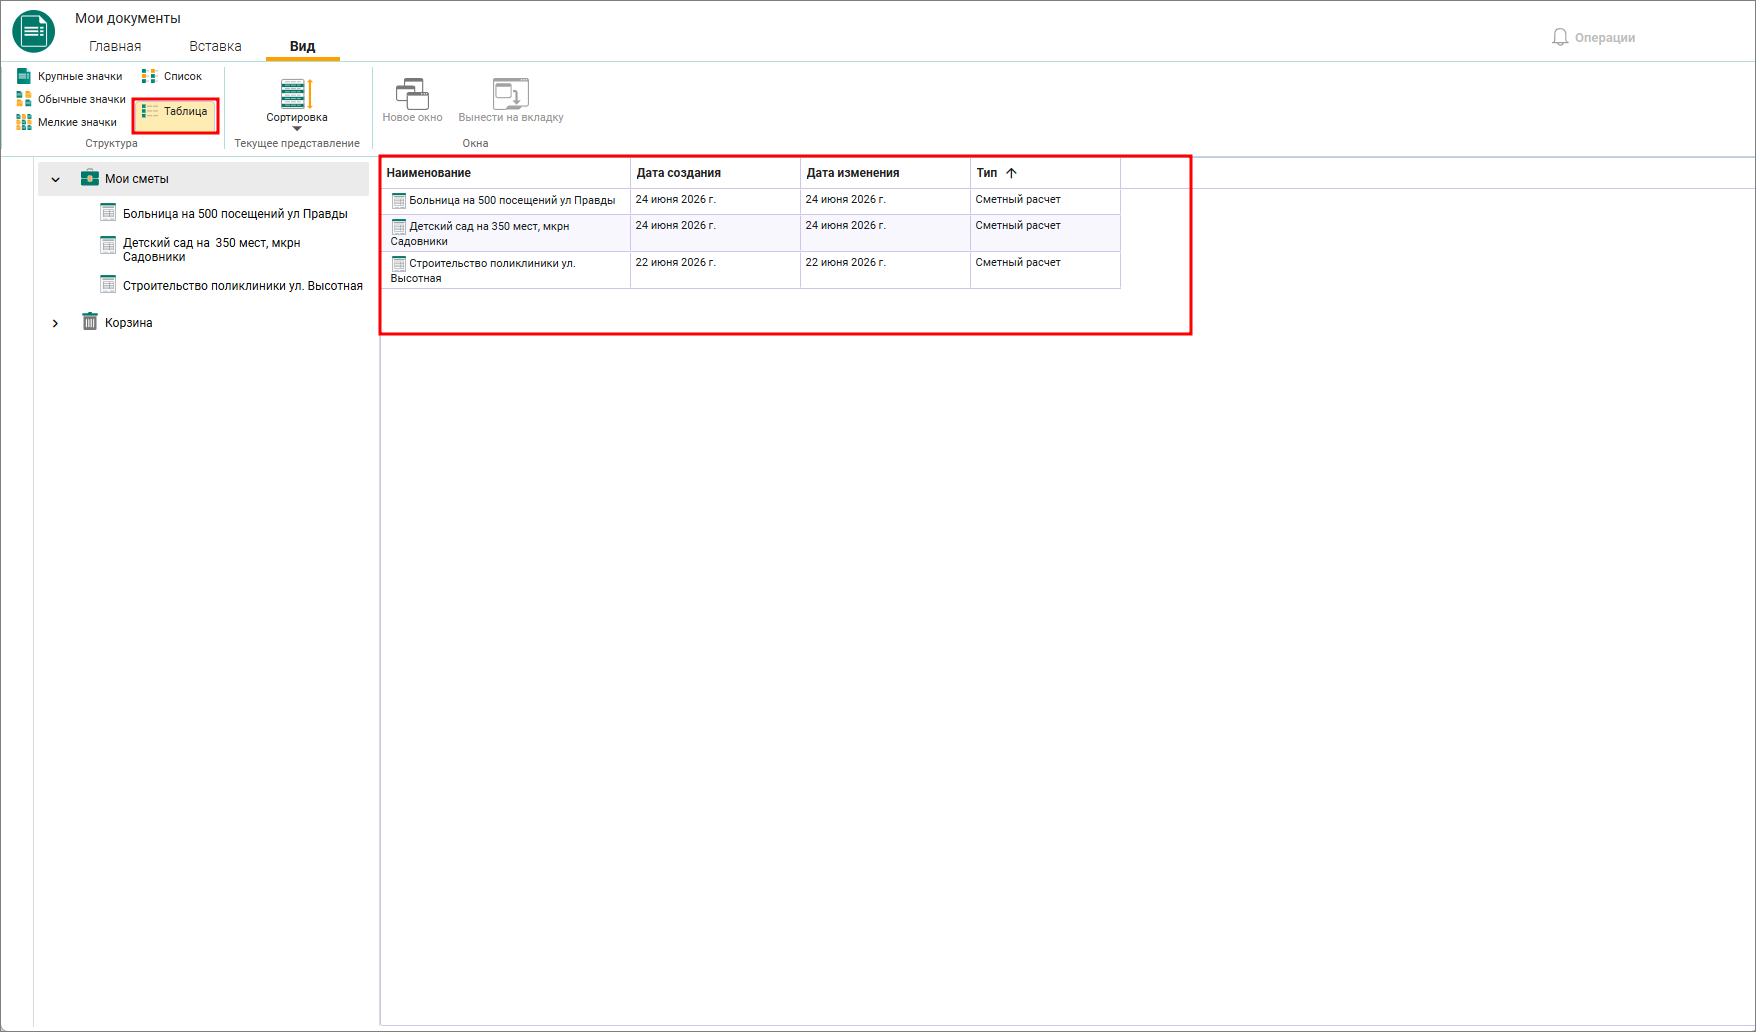Collapse the Мои сметы tree node
This screenshot has width=1756, height=1032.
(55, 179)
